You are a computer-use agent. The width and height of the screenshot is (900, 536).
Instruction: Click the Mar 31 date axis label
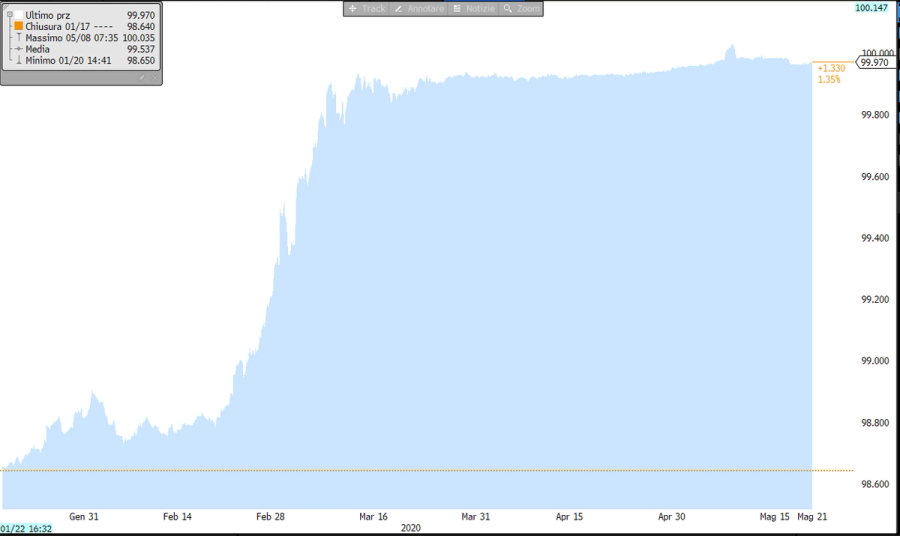click(476, 516)
